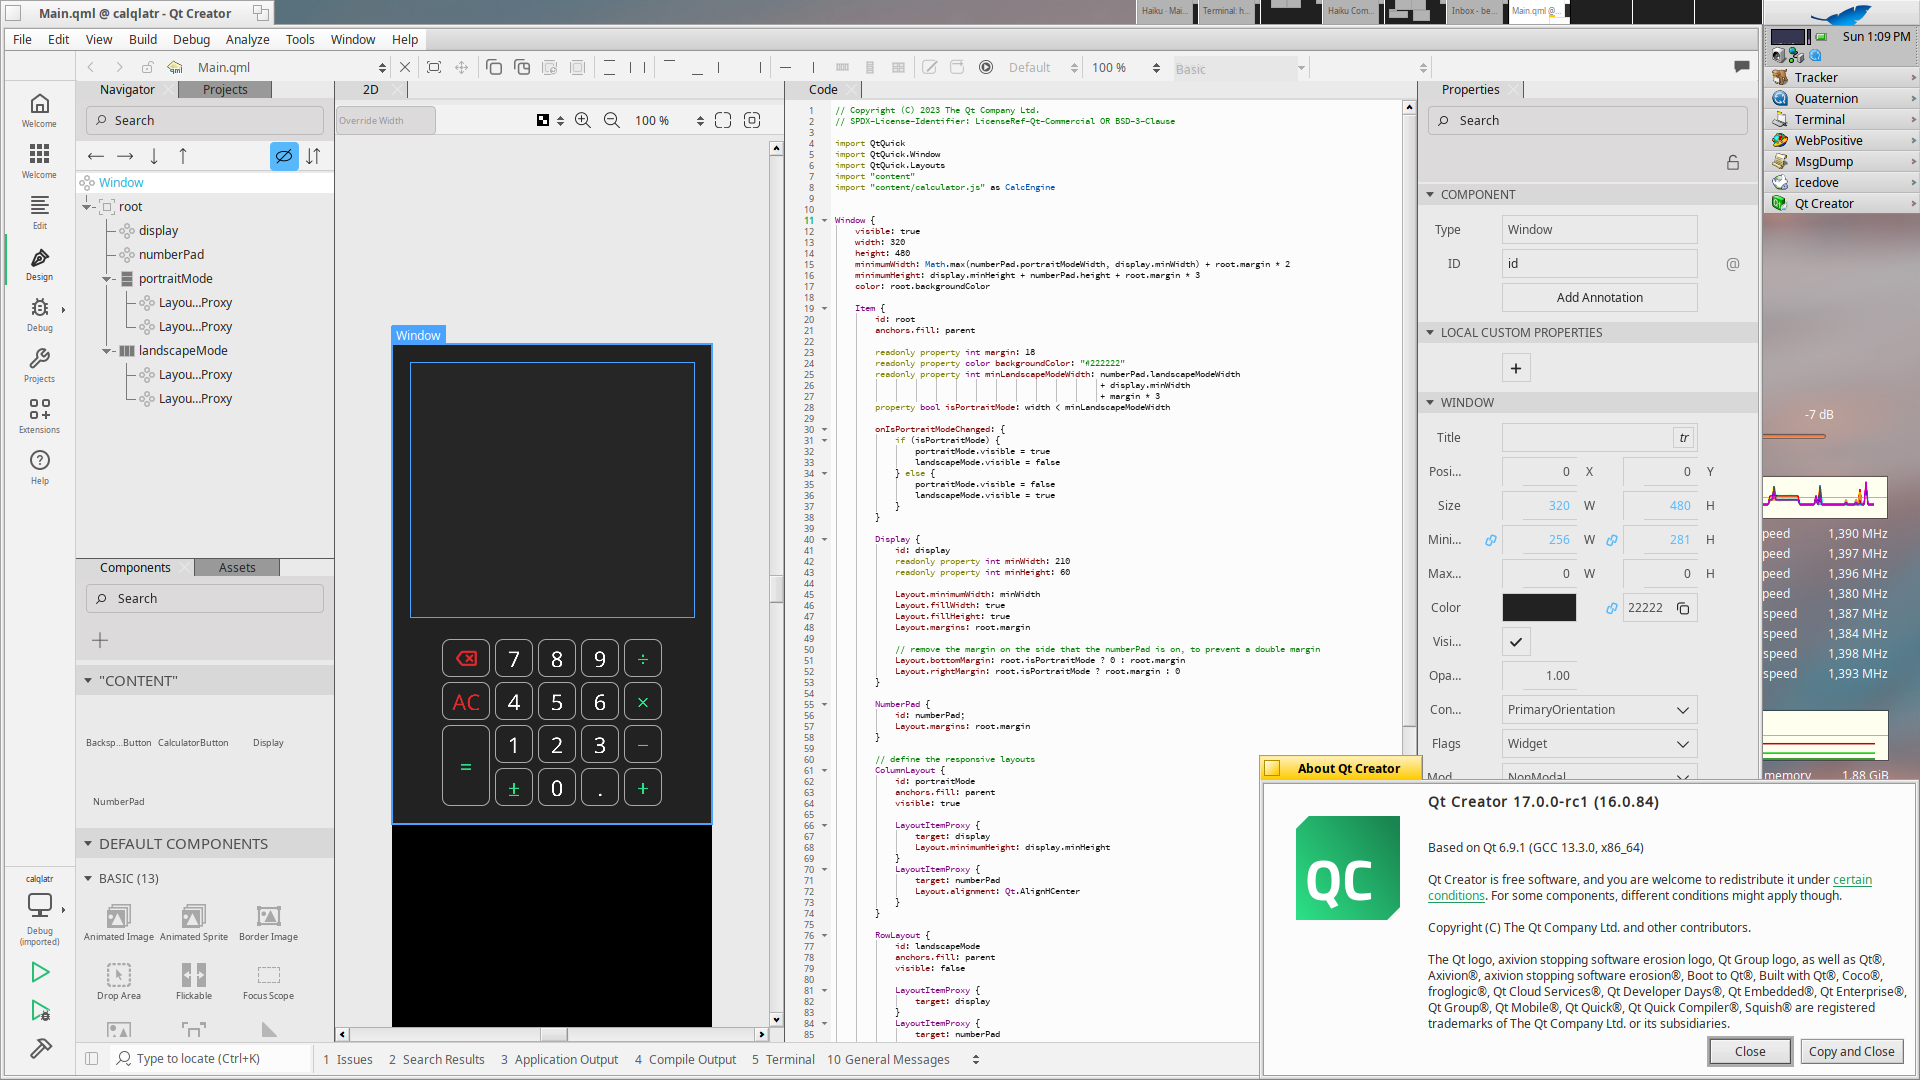Click the green Run button
Viewport: 1920px width, 1080px height.
(40, 972)
